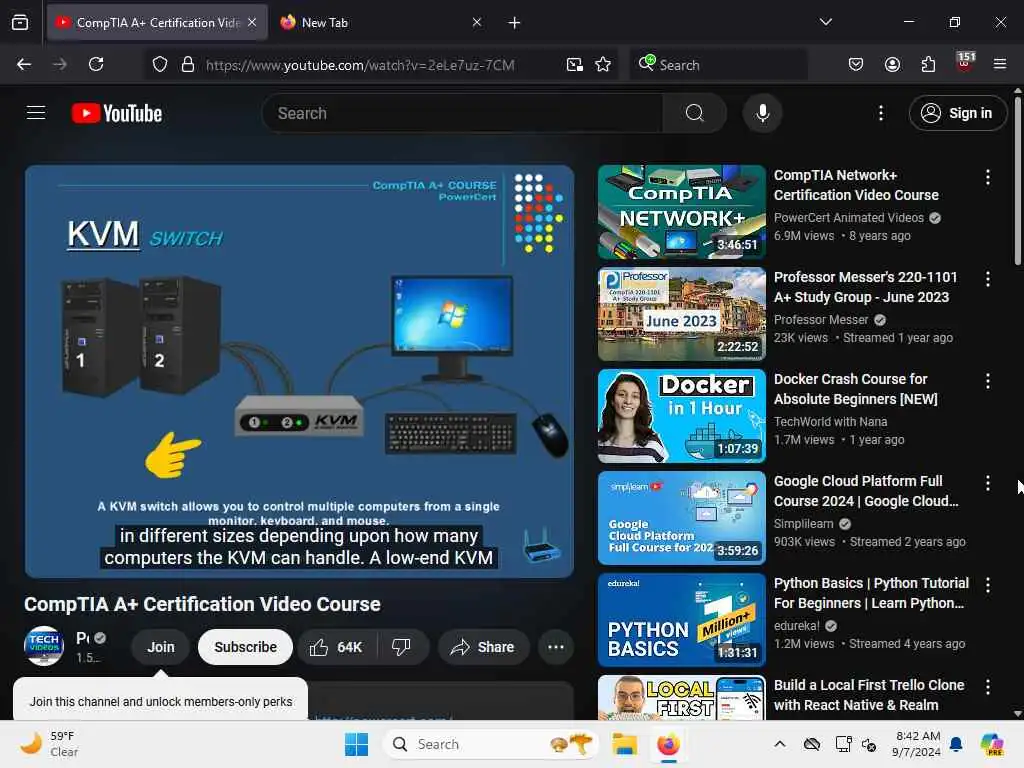Image resolution: width=1024 pixels, height=768 pixels.
Task: Open options for Docker Crash Course video
Action: [x=987, y=381]
